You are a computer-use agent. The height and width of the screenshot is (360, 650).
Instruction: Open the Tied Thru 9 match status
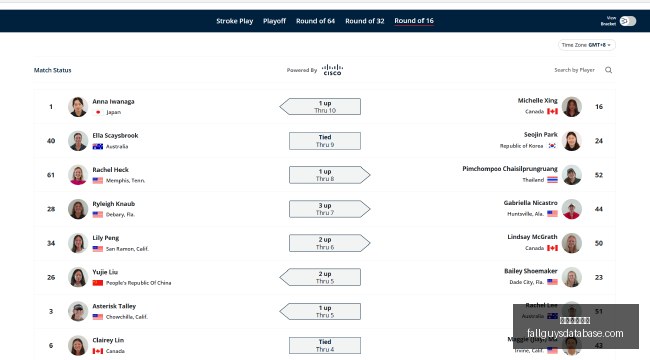[x=325, y=141]
